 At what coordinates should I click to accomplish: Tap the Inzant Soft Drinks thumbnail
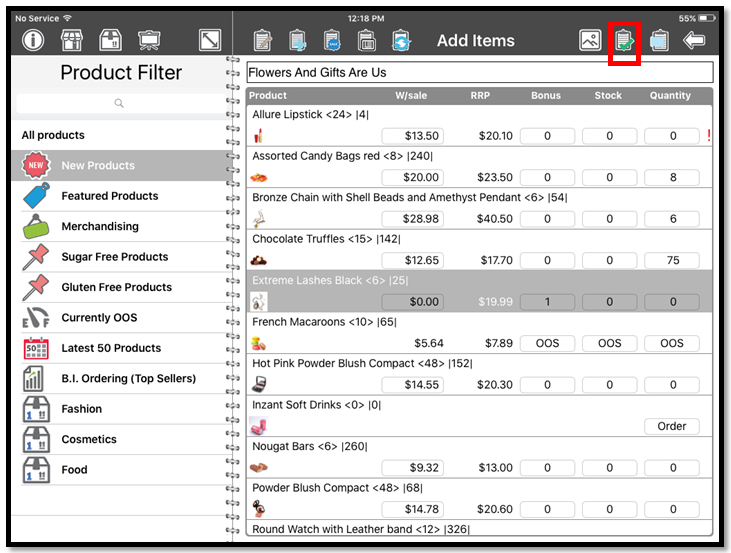[258, 426]
